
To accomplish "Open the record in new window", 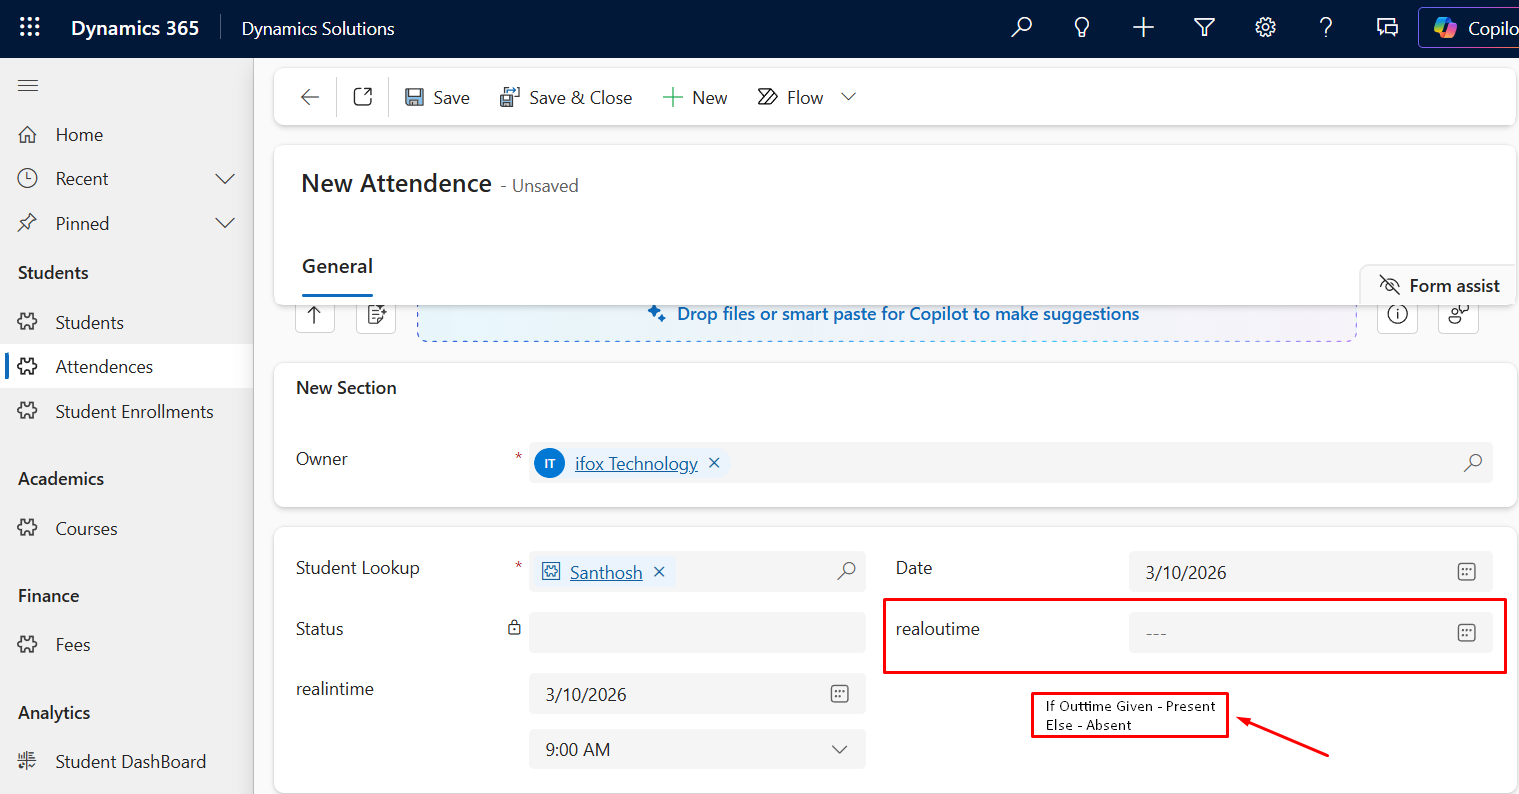I will coord(363,97).
